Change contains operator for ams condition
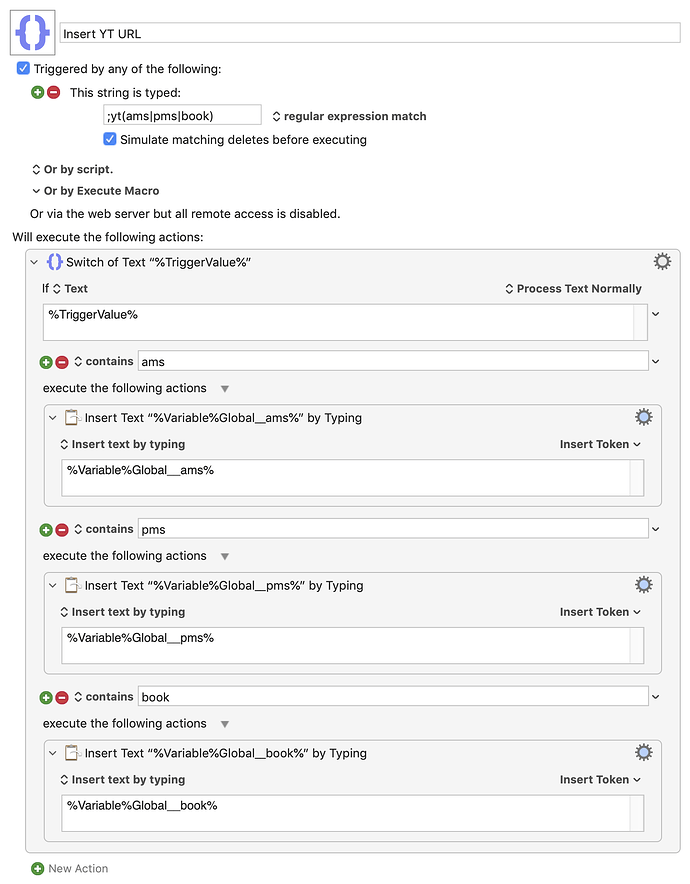This screenshot has height=884, width=690. click(x=104, y=361)
